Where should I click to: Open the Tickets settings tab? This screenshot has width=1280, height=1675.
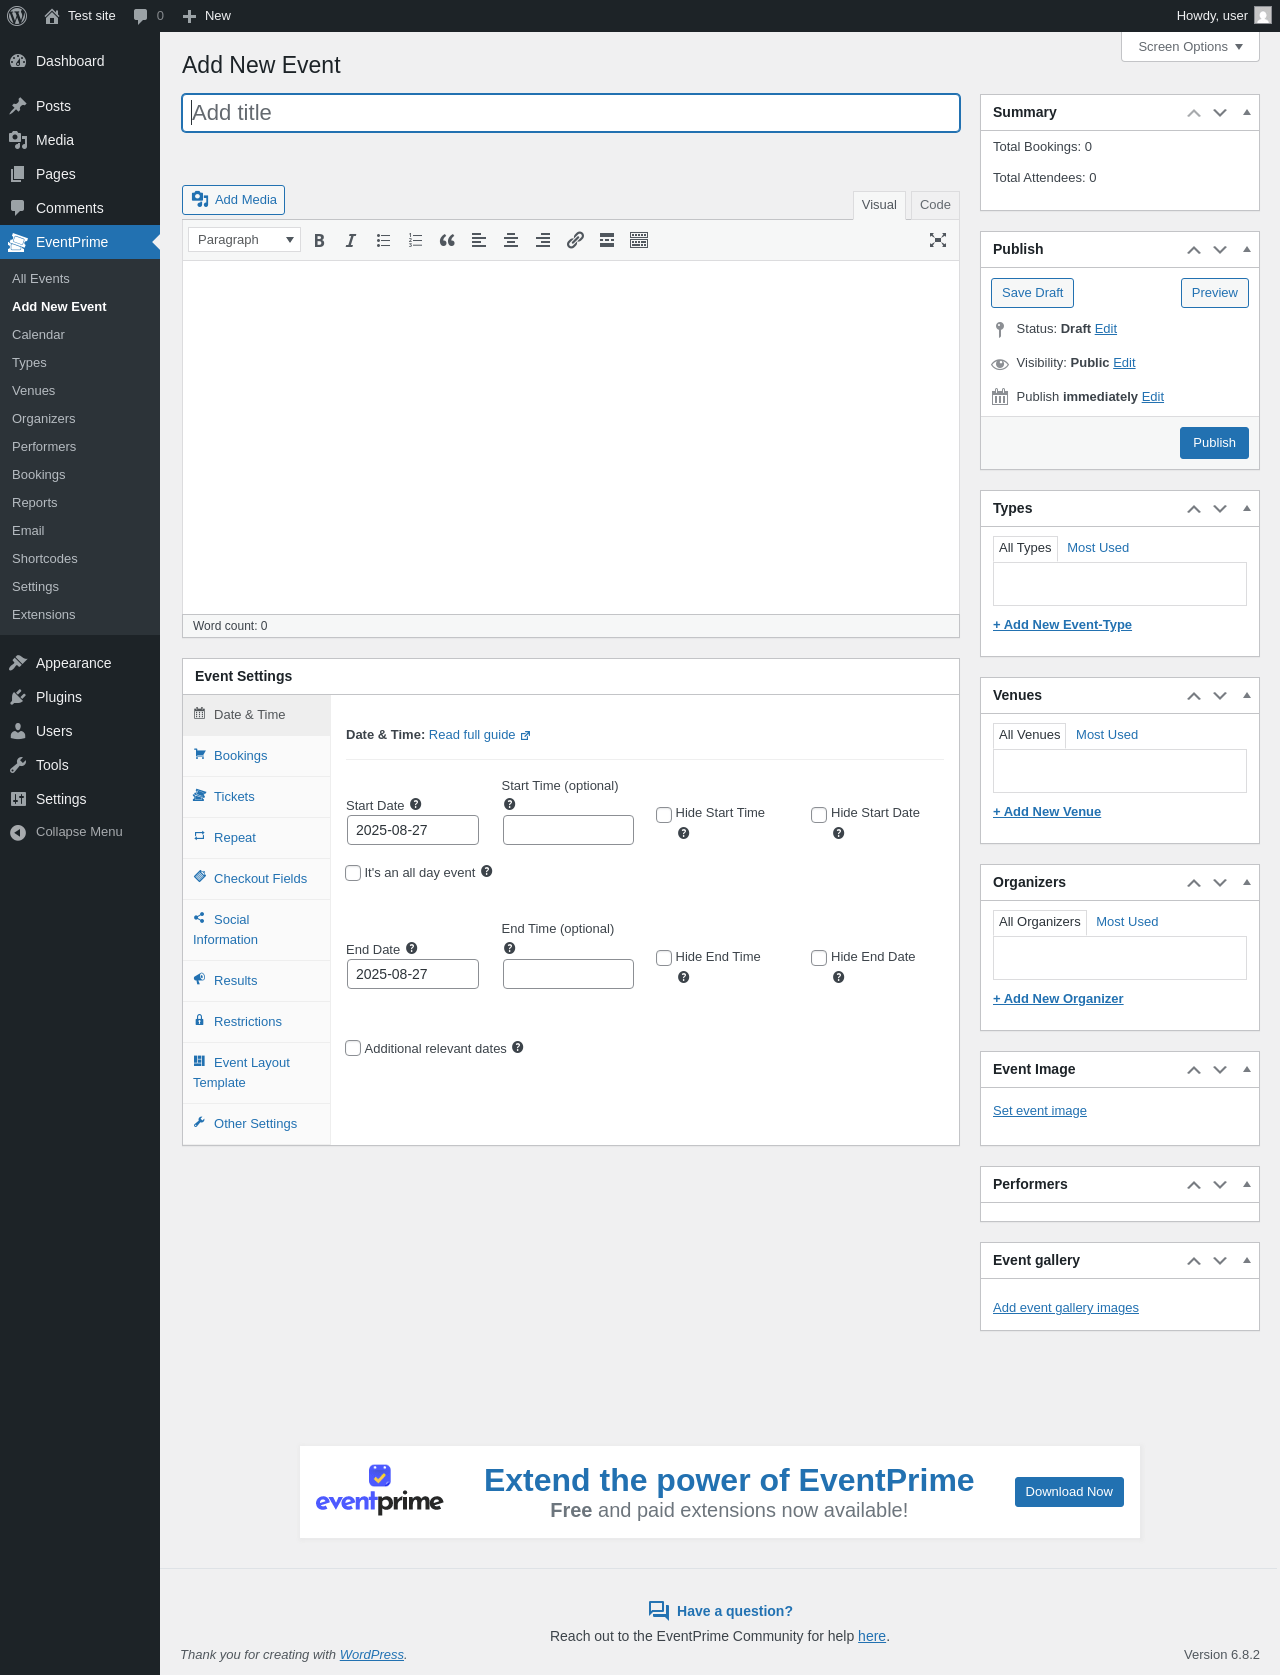257,797
